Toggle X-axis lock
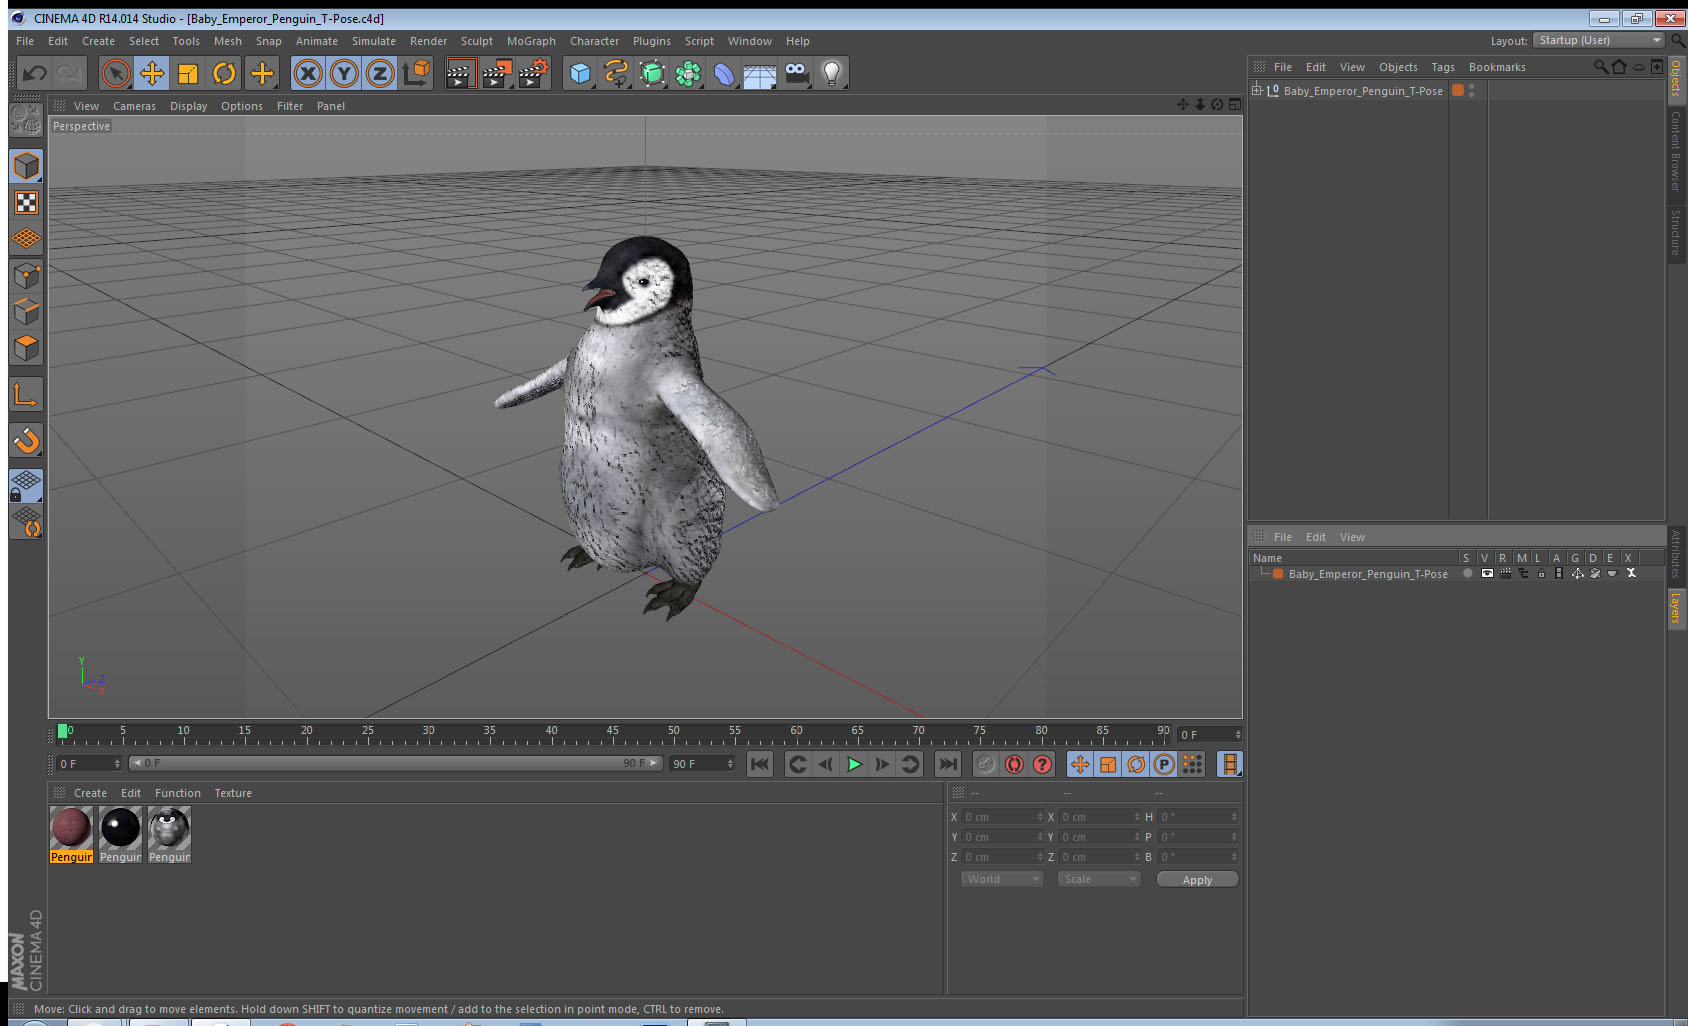 pos(308,73)
